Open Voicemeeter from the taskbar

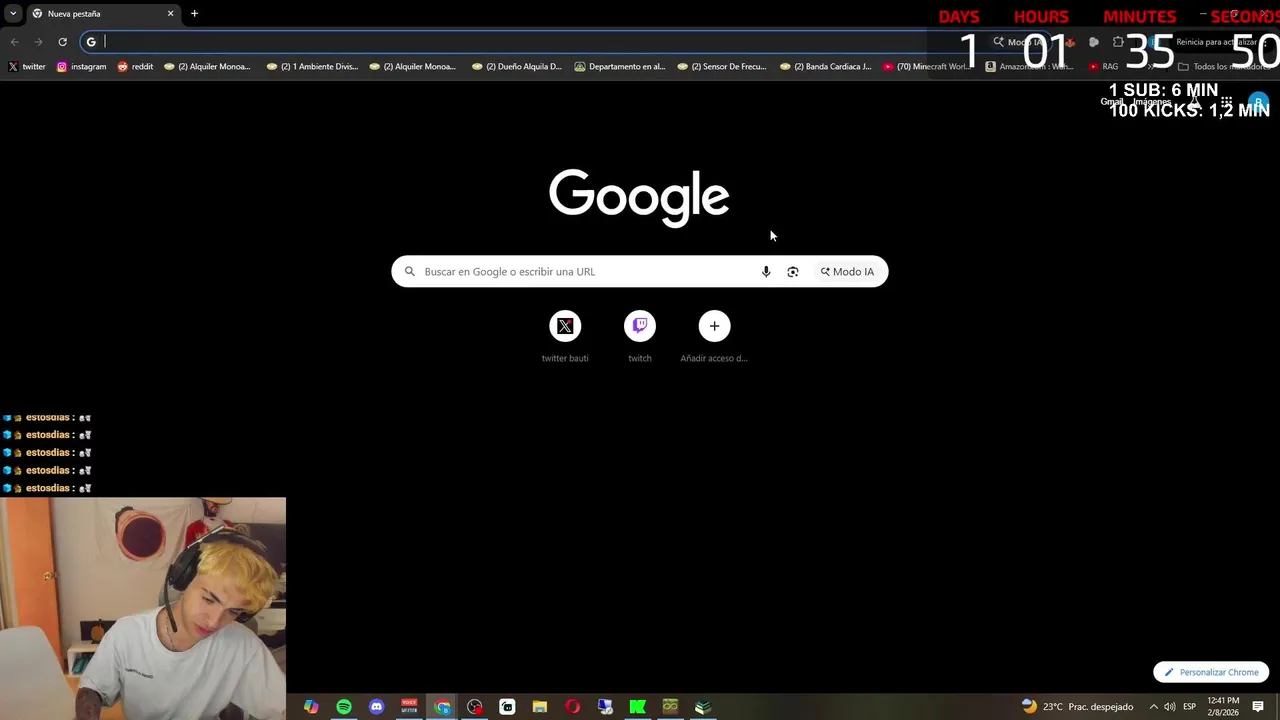tap(409, 707)
